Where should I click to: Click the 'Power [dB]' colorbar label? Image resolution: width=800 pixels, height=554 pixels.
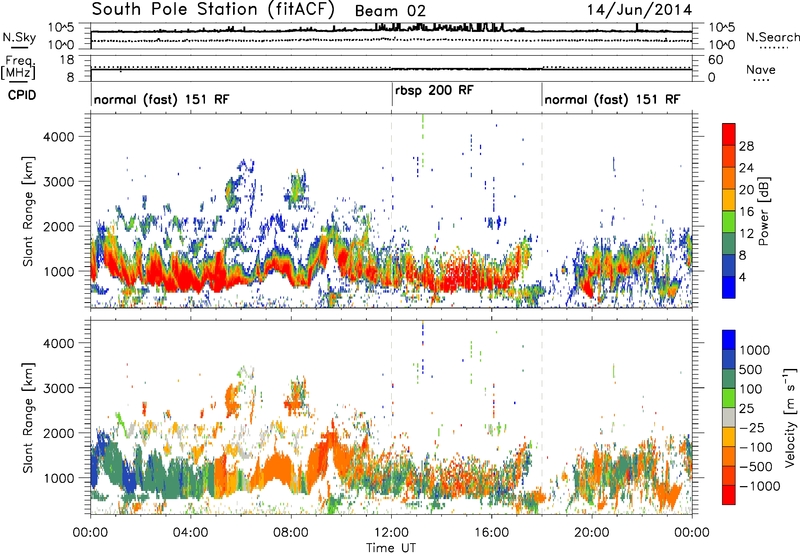(763, 211)
